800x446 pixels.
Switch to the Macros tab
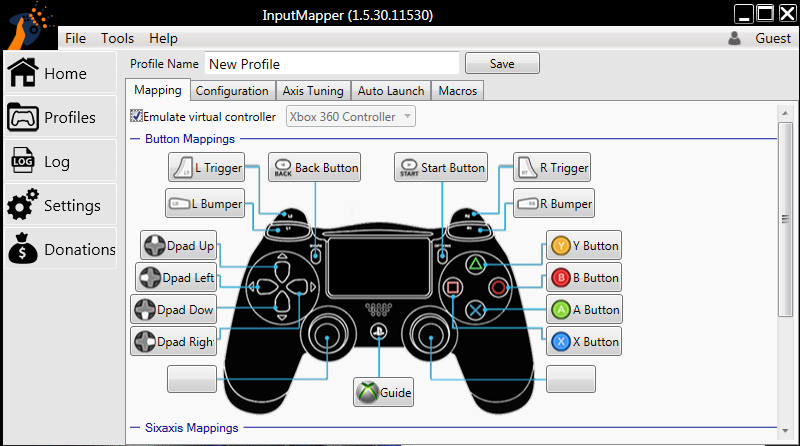coord(458,91)
